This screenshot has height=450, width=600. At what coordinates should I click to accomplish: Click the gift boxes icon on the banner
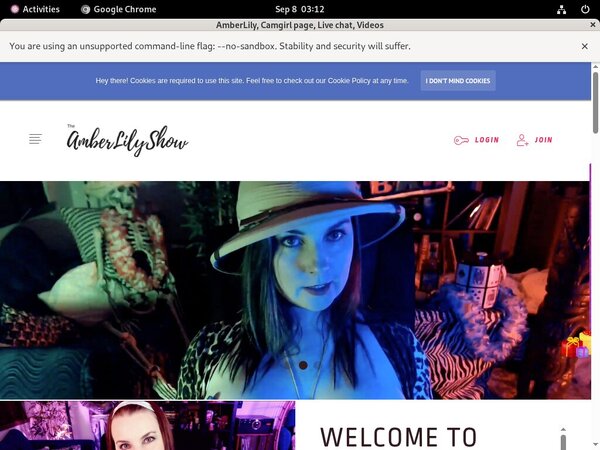[x=575, y=347]
